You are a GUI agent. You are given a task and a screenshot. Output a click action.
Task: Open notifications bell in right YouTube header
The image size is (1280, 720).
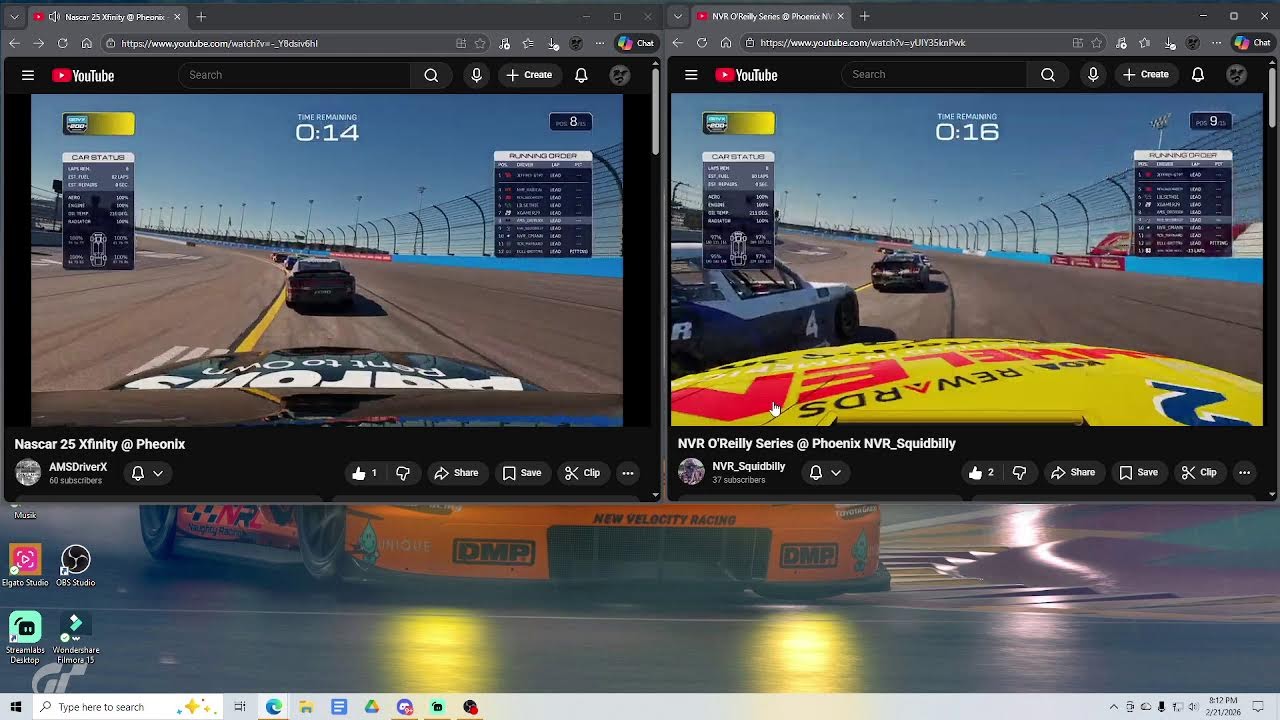coord(1198,75)
